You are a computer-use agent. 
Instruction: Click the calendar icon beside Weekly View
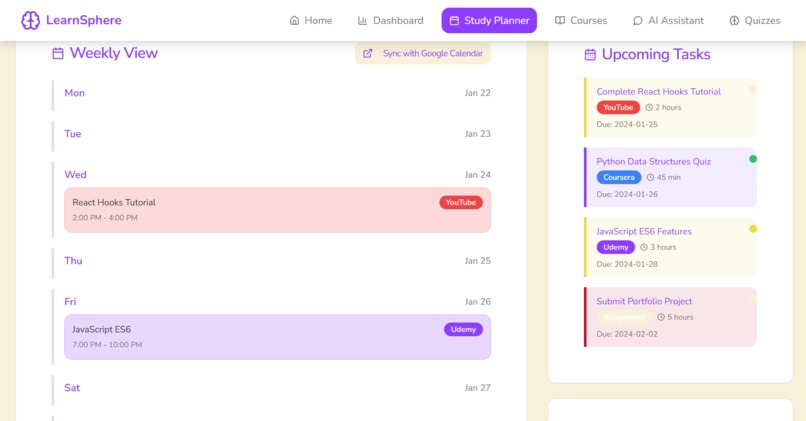(58, 53)
